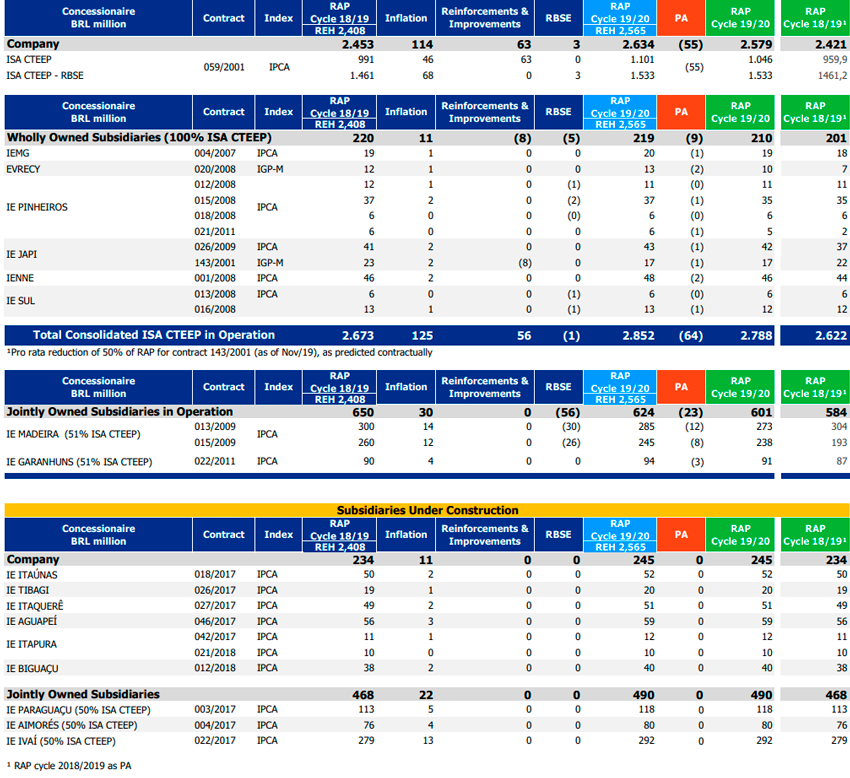850x778 pixels.
Task: Click the consolidated total 2.788
Action: [x=756, y=336]
